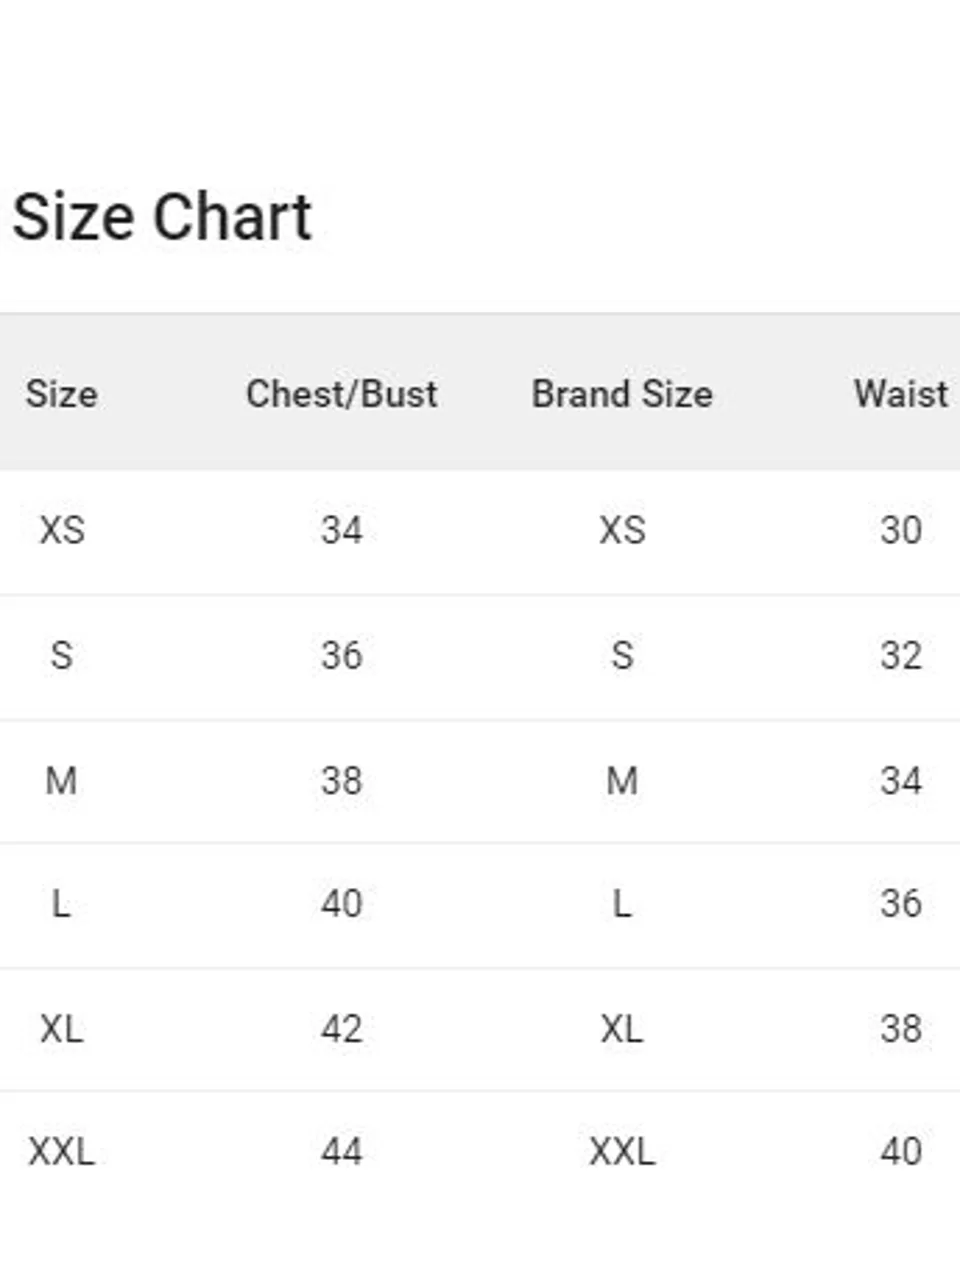The height and width of the screenshot is (1280, 960).
Task: Select the XS size row label
Action: tap(62, 530)
